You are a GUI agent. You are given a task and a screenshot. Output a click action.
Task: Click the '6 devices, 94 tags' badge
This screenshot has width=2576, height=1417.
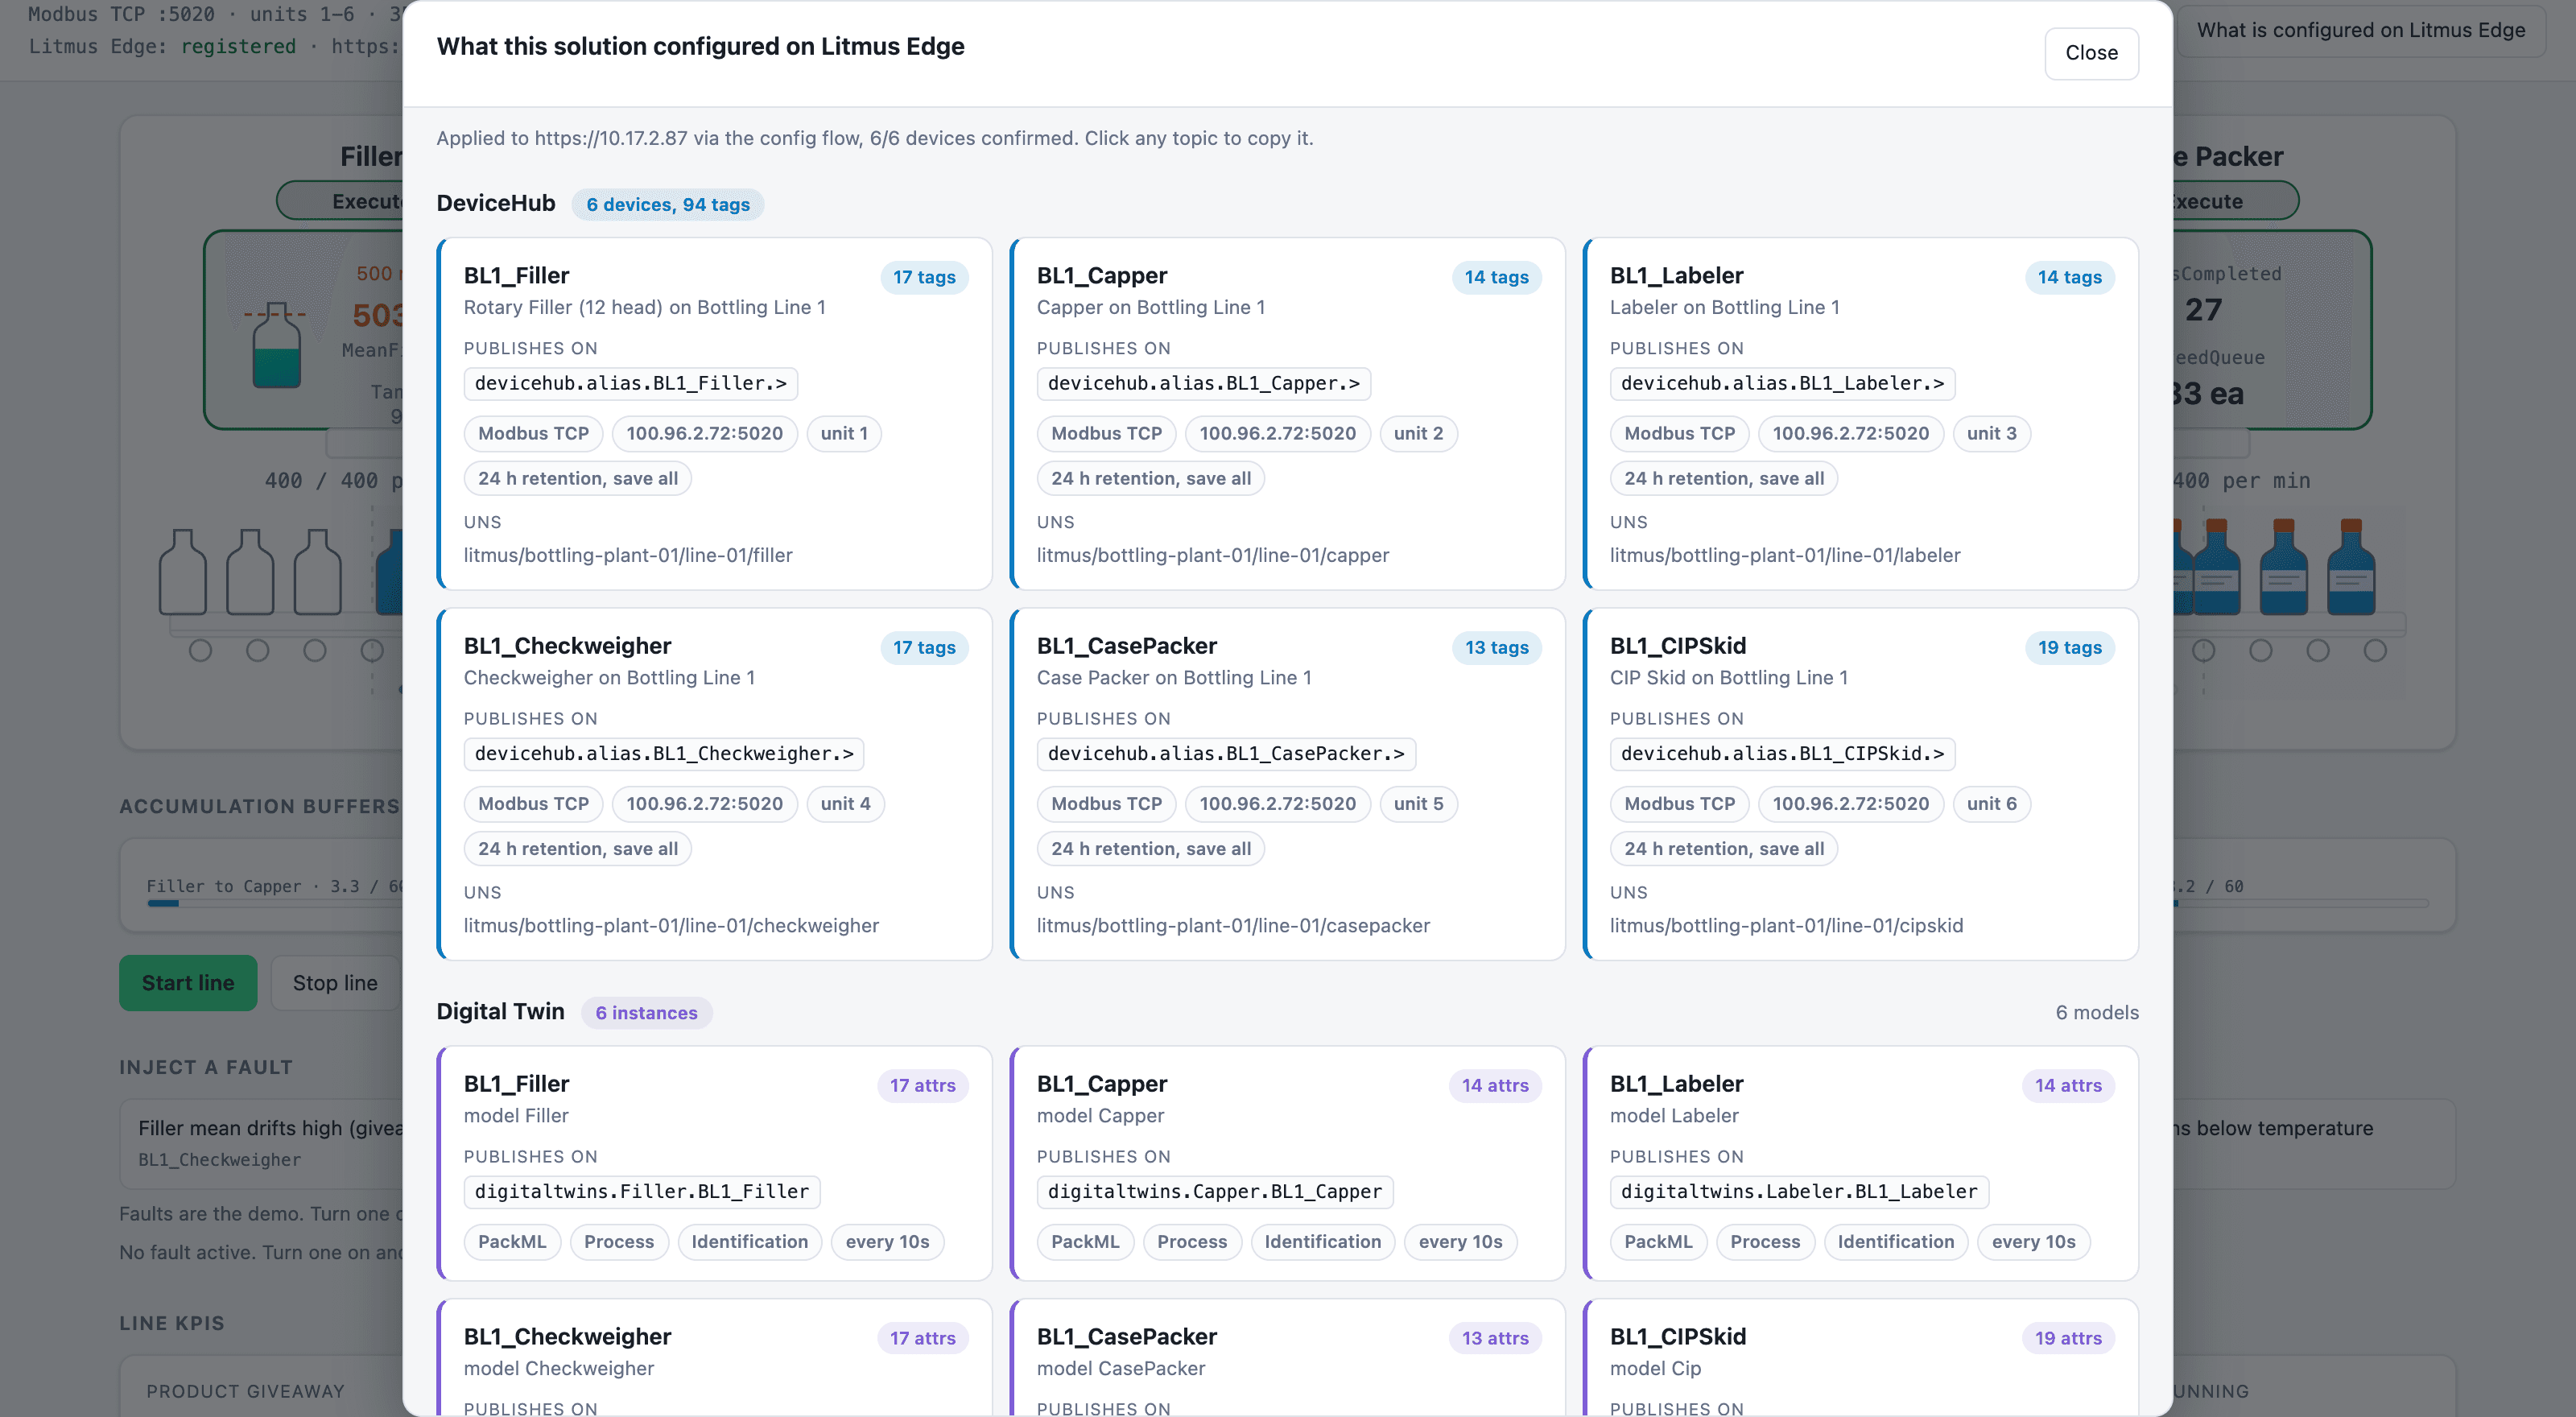click(668, 205)
